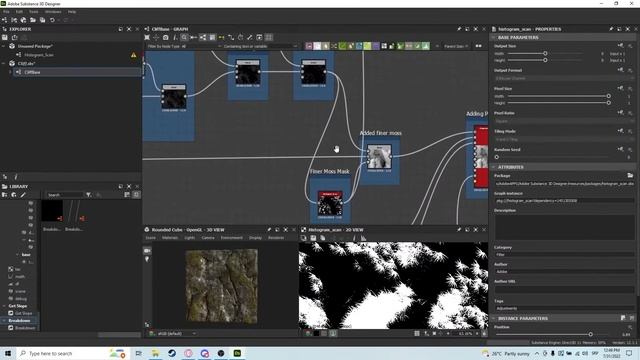Image resolution: width=640 pixels, height=360 pixels.
Task: Click the light bulb icon in 3D view
Action: pos(147,259)
